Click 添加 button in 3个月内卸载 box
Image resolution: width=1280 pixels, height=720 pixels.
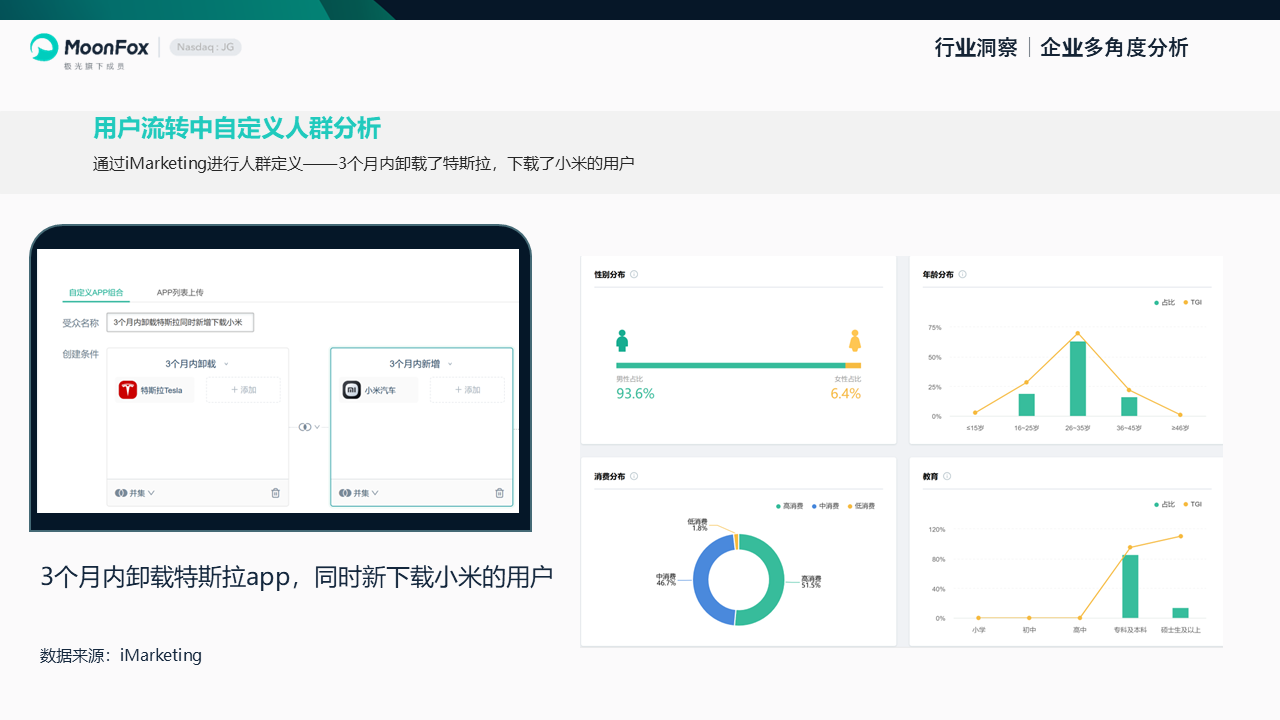(x=243, y=390)
